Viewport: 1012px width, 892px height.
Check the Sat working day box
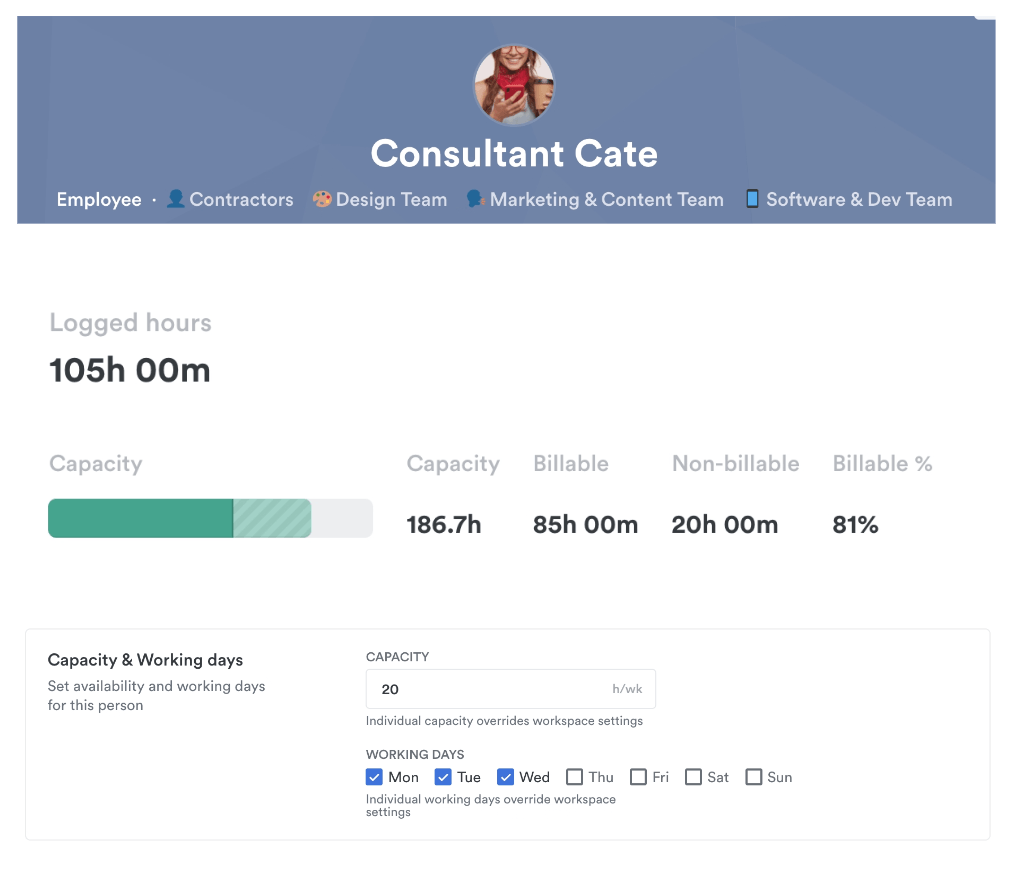pyautogui.click(x=693, y=777)
